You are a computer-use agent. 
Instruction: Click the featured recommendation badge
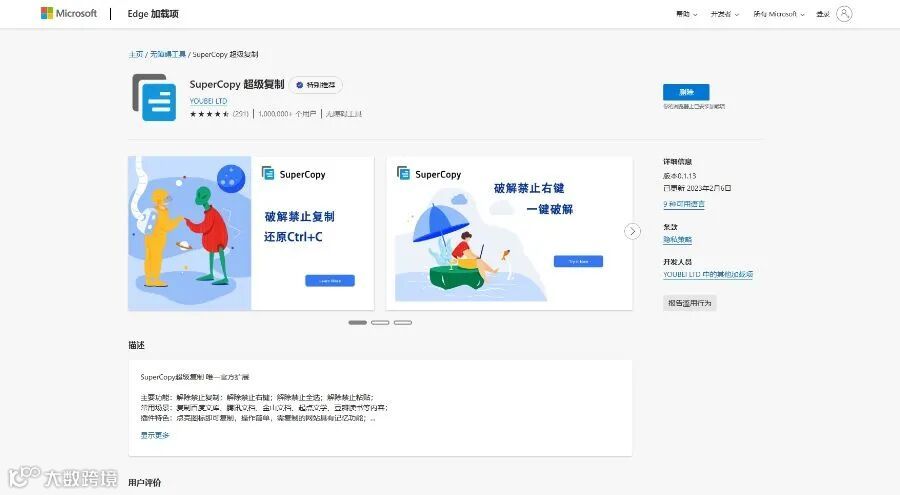316,84
